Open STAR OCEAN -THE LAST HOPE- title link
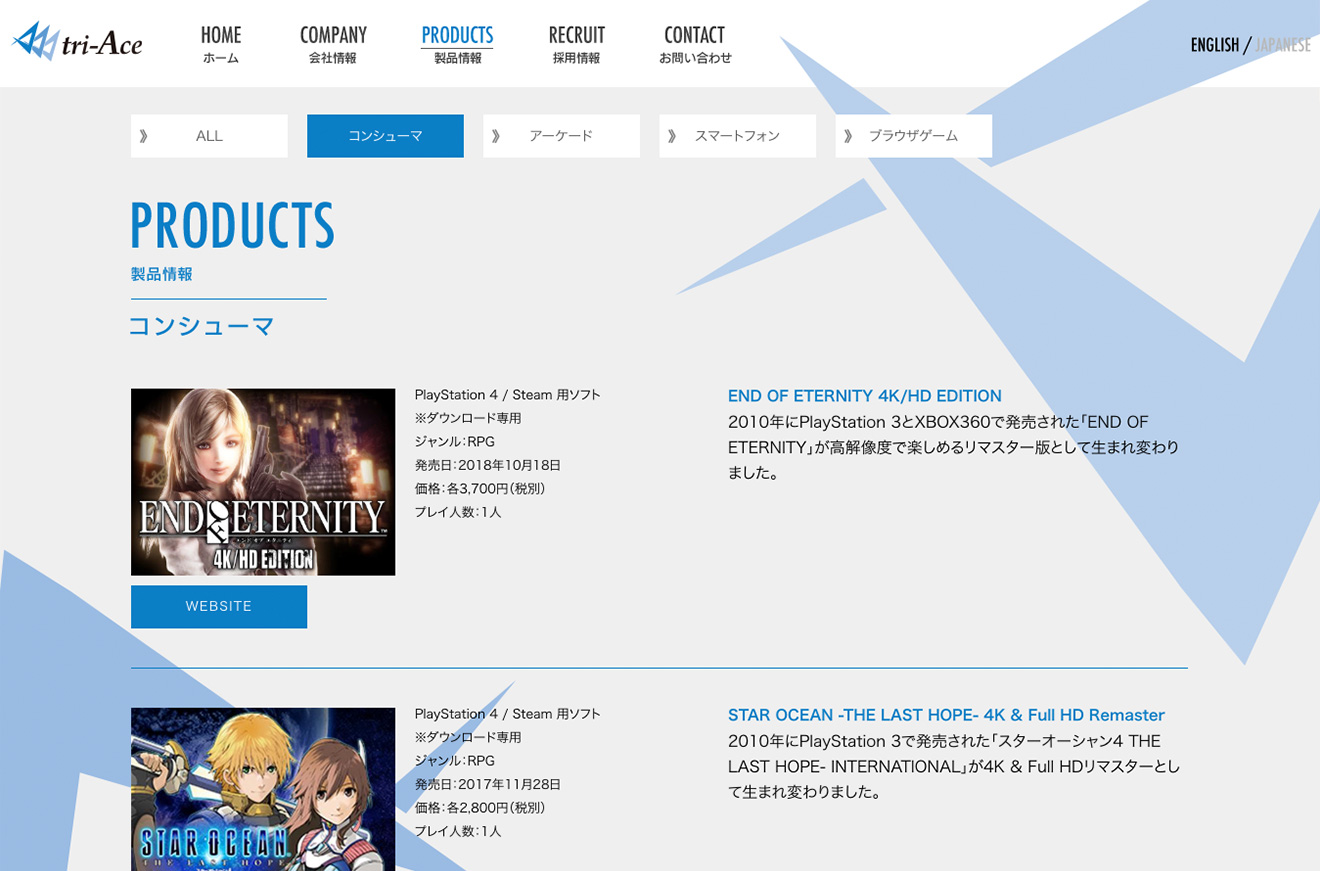1320x871 pixels. [946, 715]
